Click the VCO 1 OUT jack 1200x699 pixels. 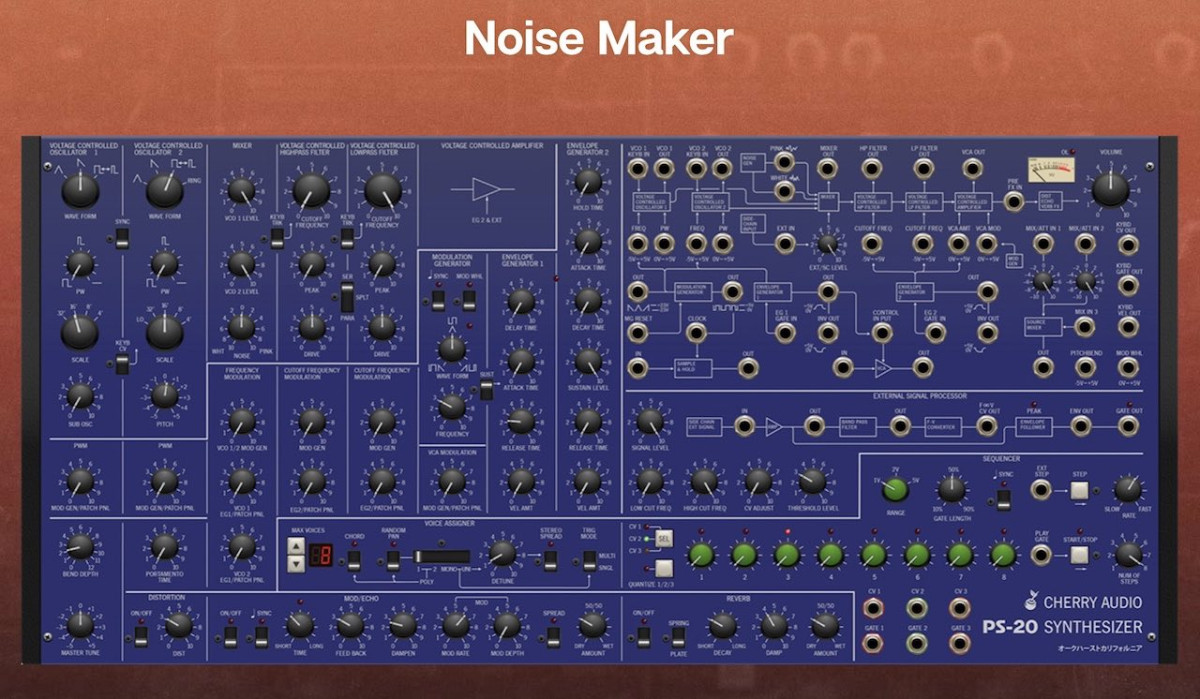666,170
